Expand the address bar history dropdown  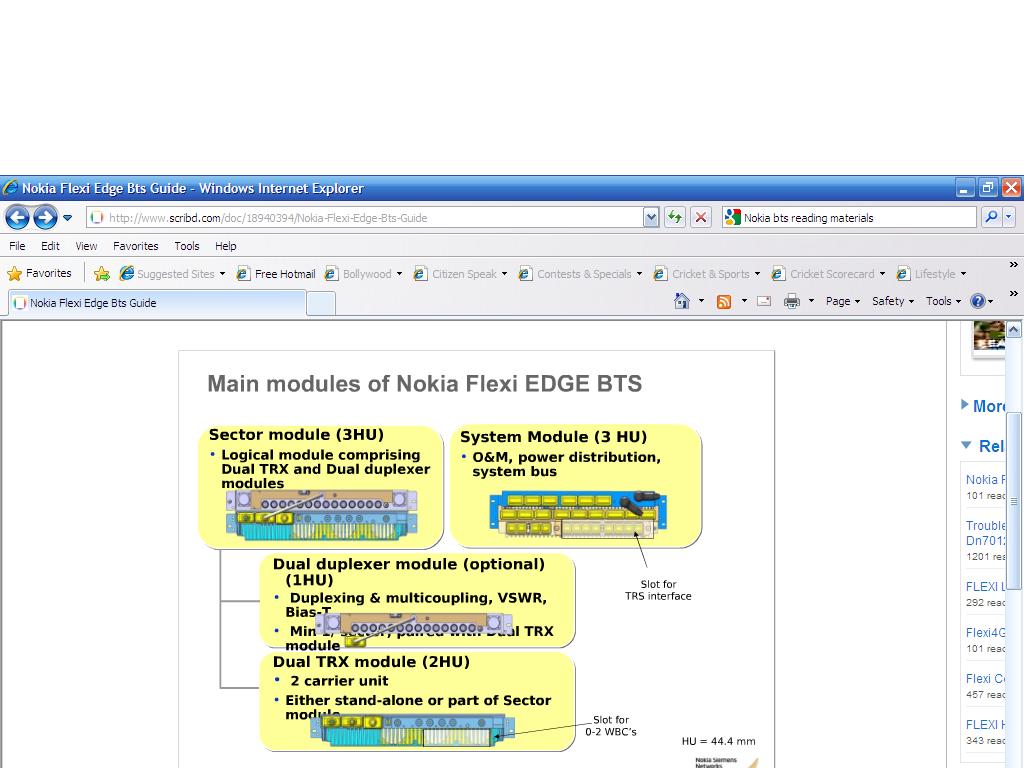pos(651,217)
